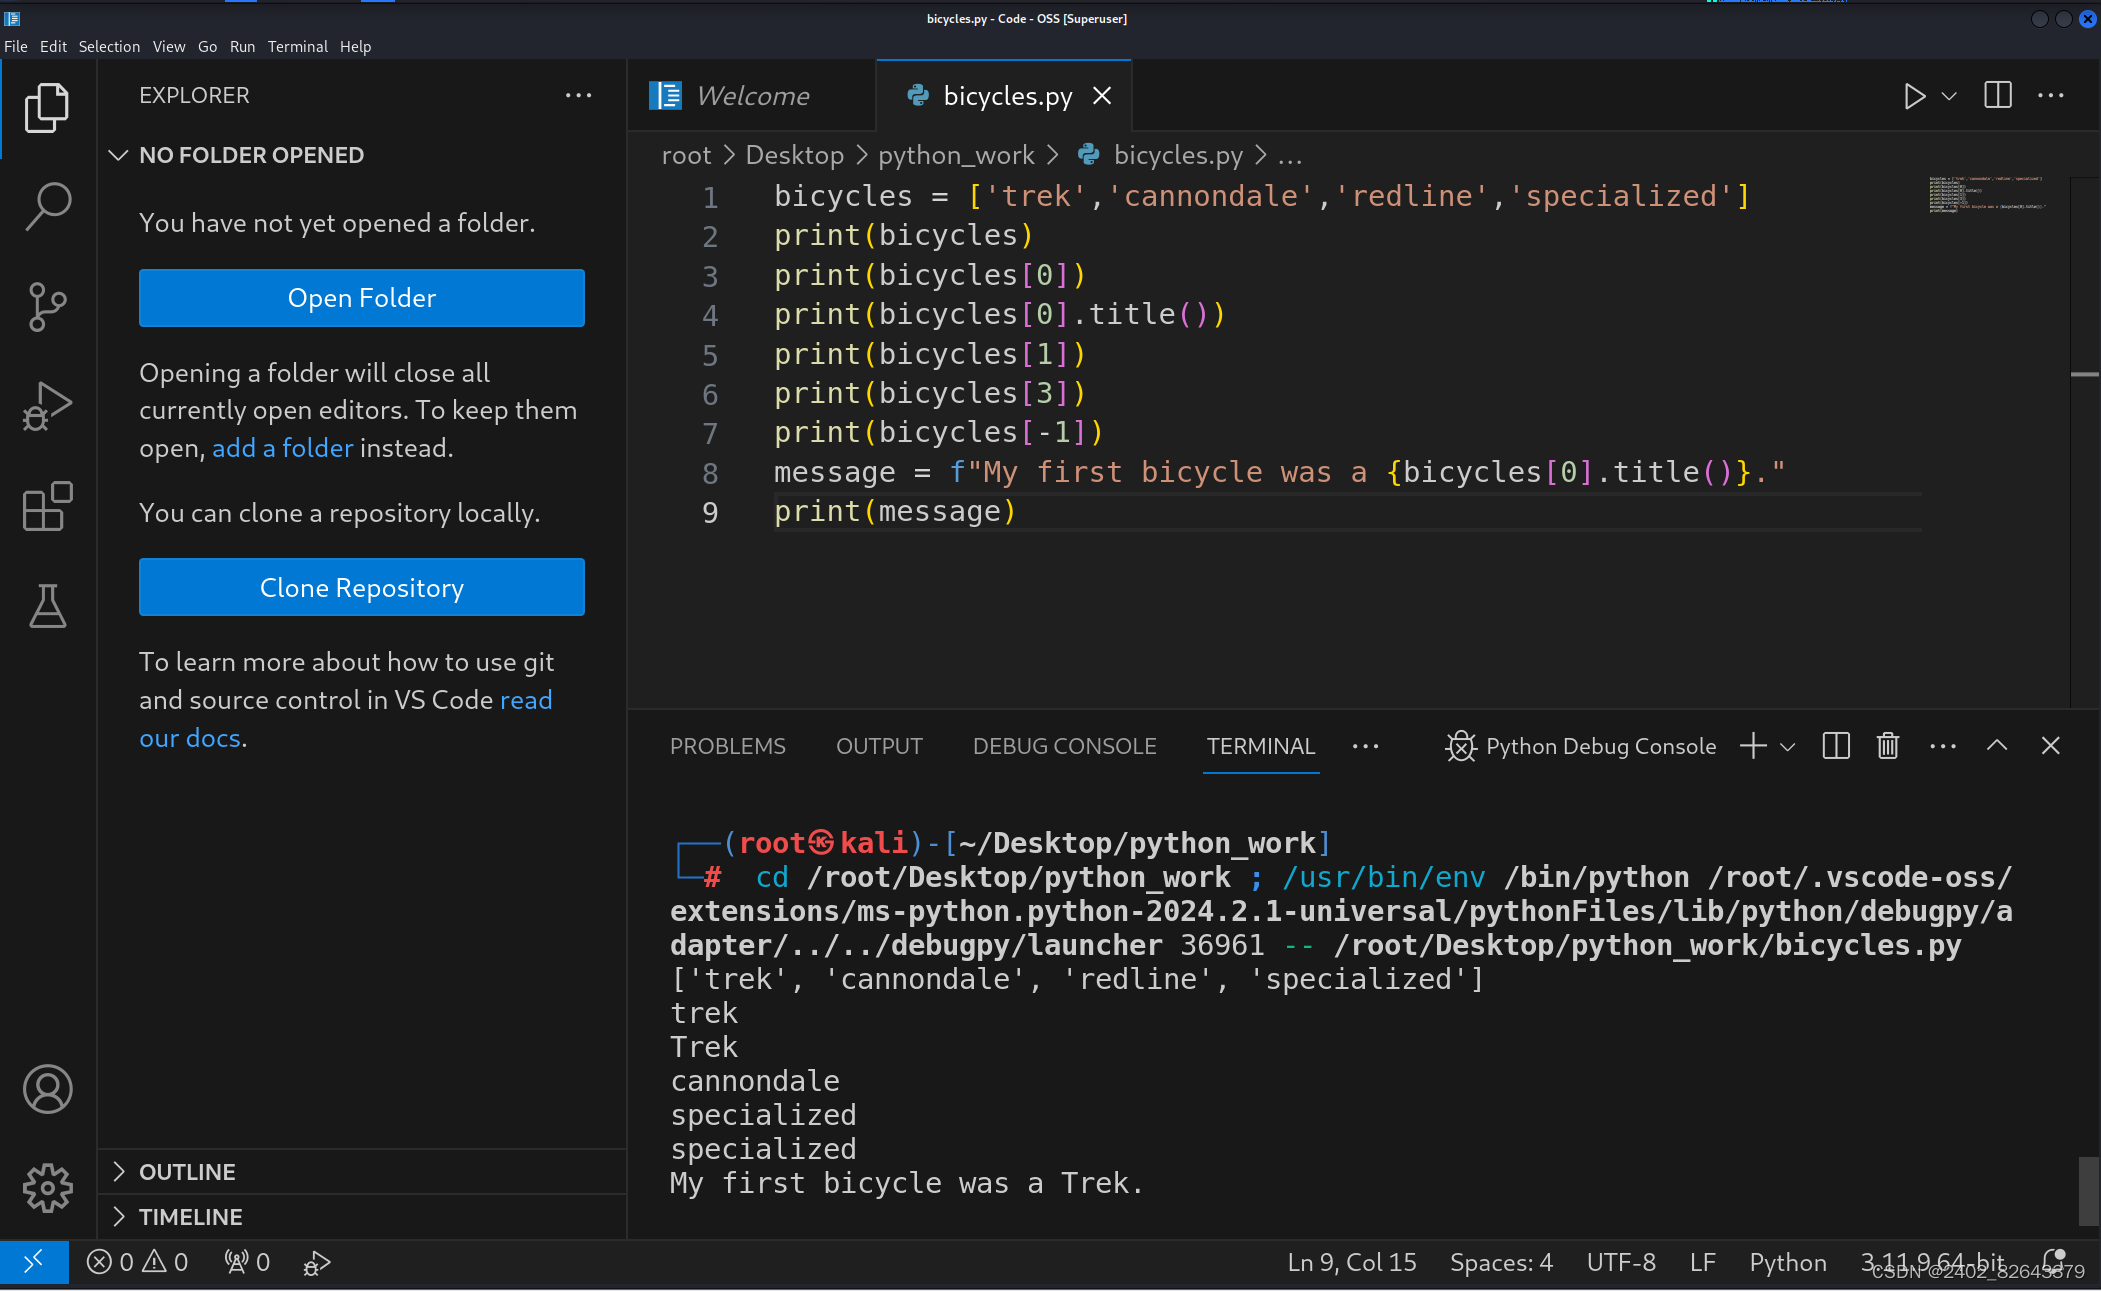The image size is (2101, 1291).
Task: Show additional panel views ellipsis
Action: 1365,746
